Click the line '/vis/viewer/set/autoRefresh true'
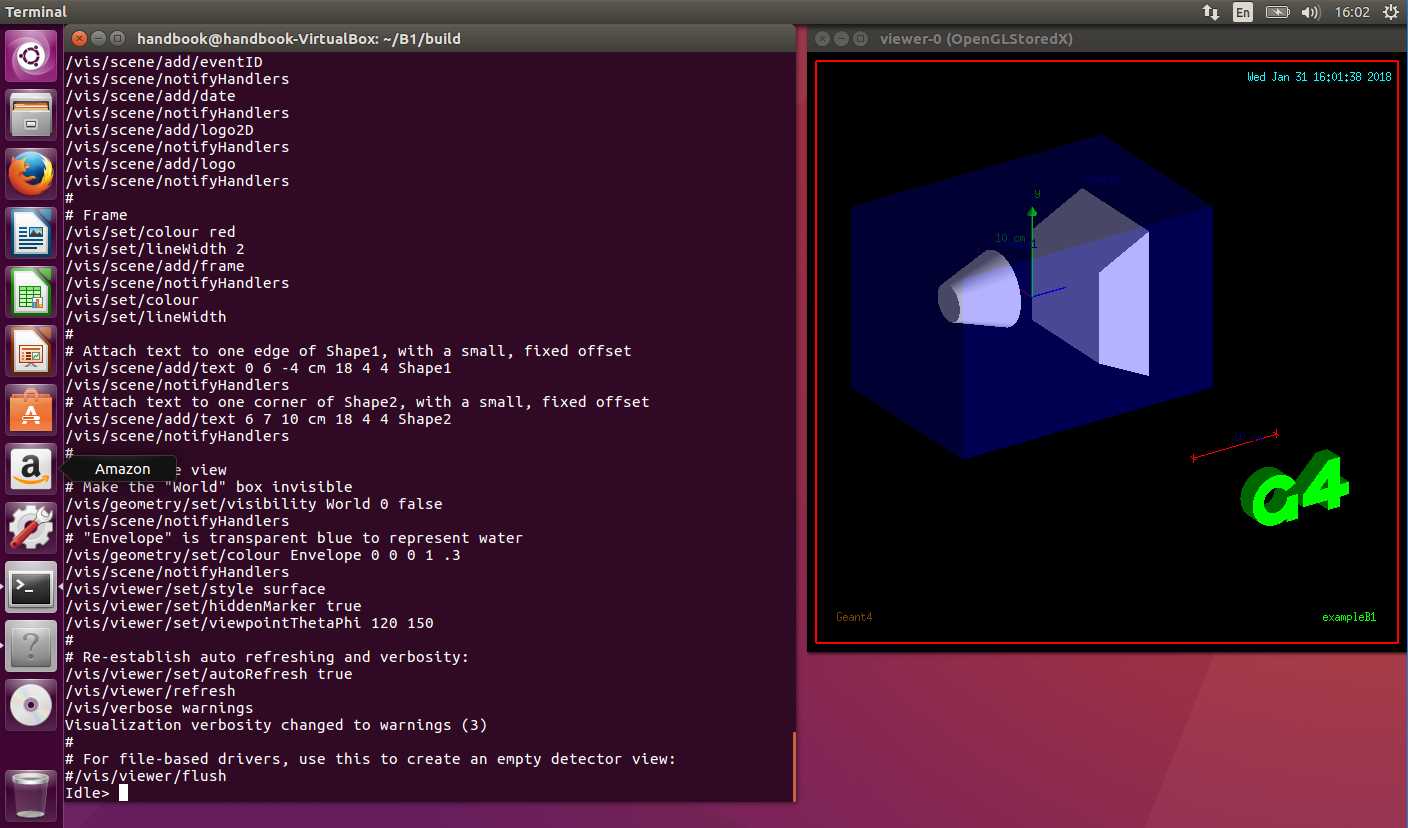1408x828 pixels. click(209, 674)
